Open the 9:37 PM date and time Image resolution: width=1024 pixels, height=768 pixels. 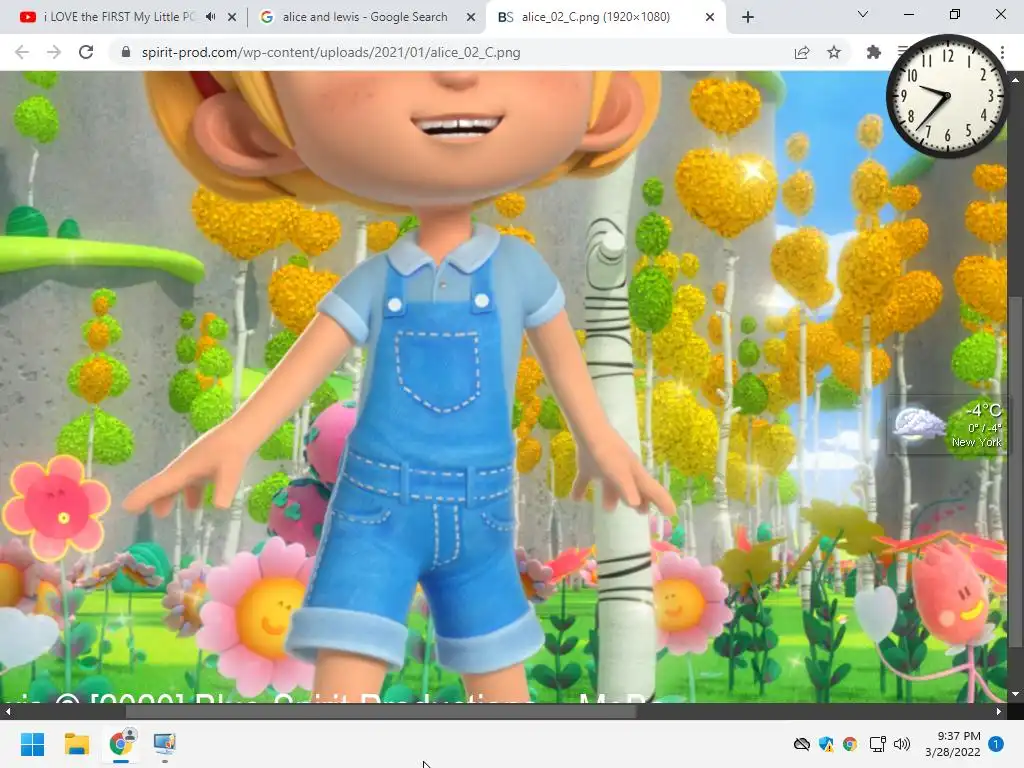[x=953, y=744]
